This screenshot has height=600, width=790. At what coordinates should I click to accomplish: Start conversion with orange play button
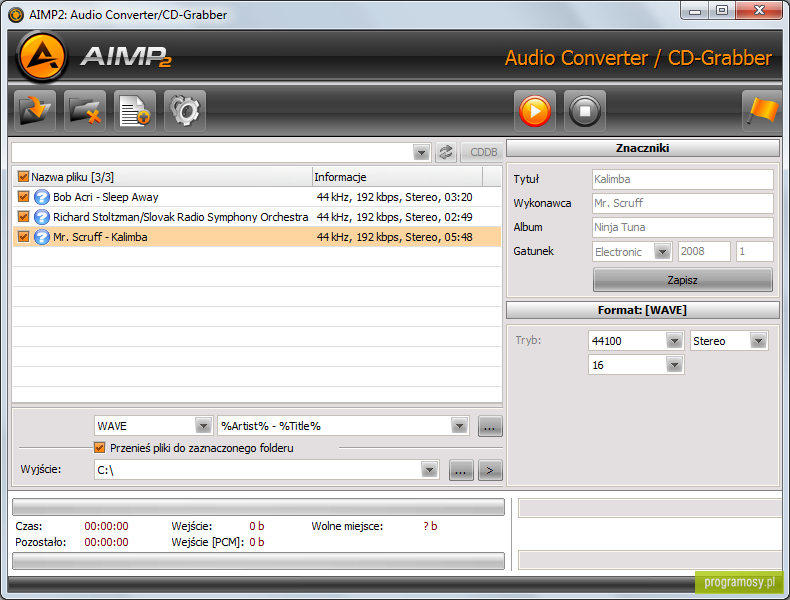[535, 111]
